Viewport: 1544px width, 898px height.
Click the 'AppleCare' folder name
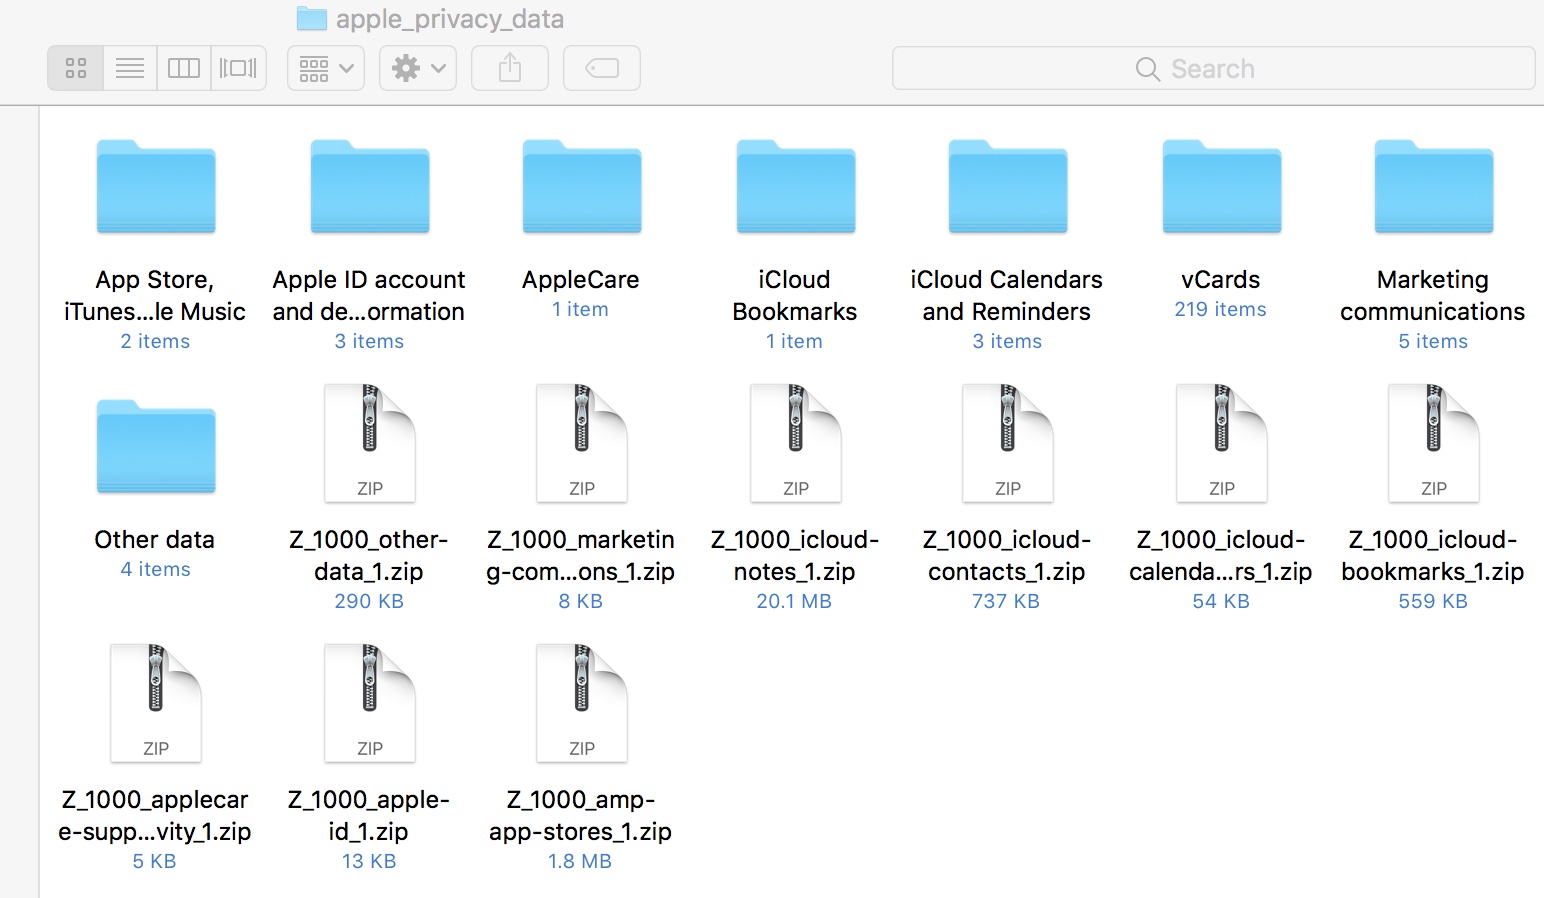click(x=580, y=280)
